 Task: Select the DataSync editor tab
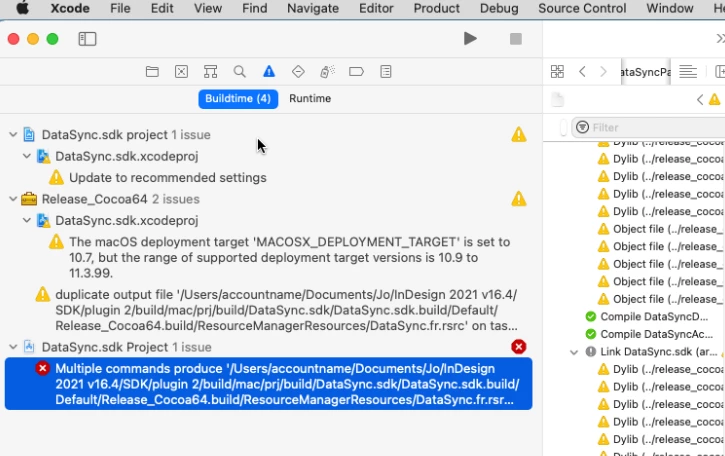click(645, 72)
